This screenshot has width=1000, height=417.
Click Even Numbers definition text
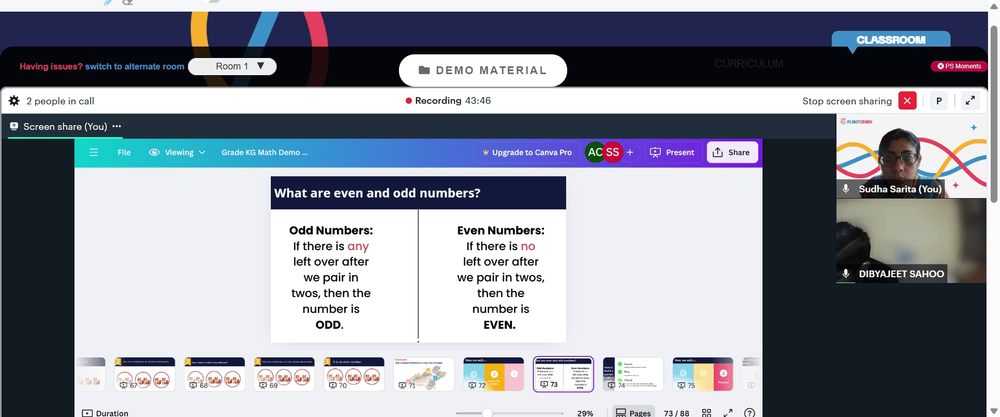(x=501, y=277)
